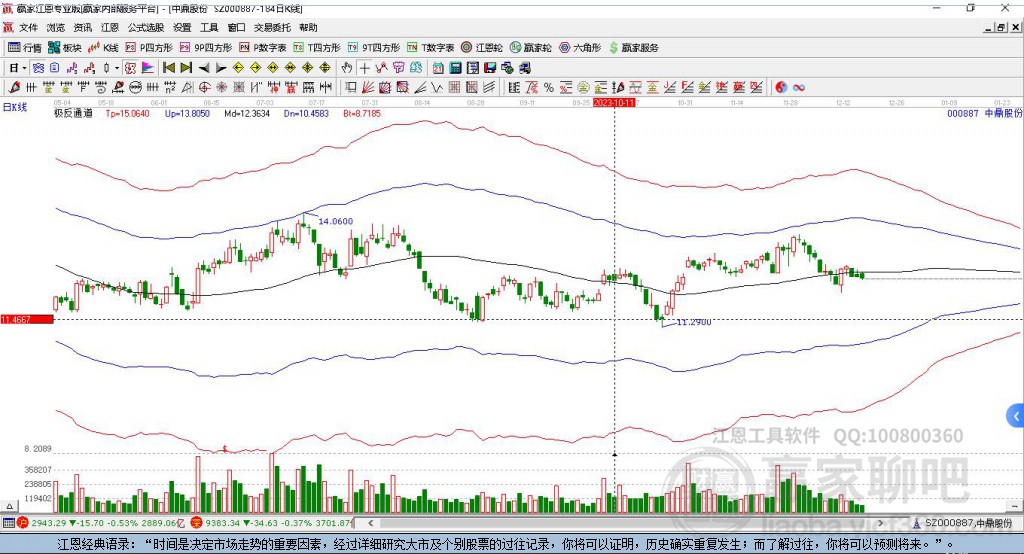Click the red 11.4667 price label
This screenshot has width=1024, height=554.
pos(27,319)
